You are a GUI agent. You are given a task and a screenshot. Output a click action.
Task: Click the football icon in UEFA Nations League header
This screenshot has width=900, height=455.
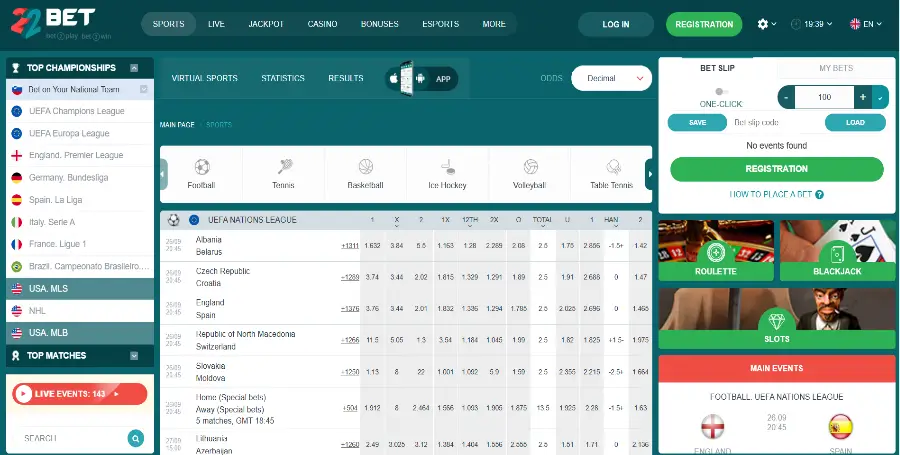pyautogui.click(x=173, y=220)
